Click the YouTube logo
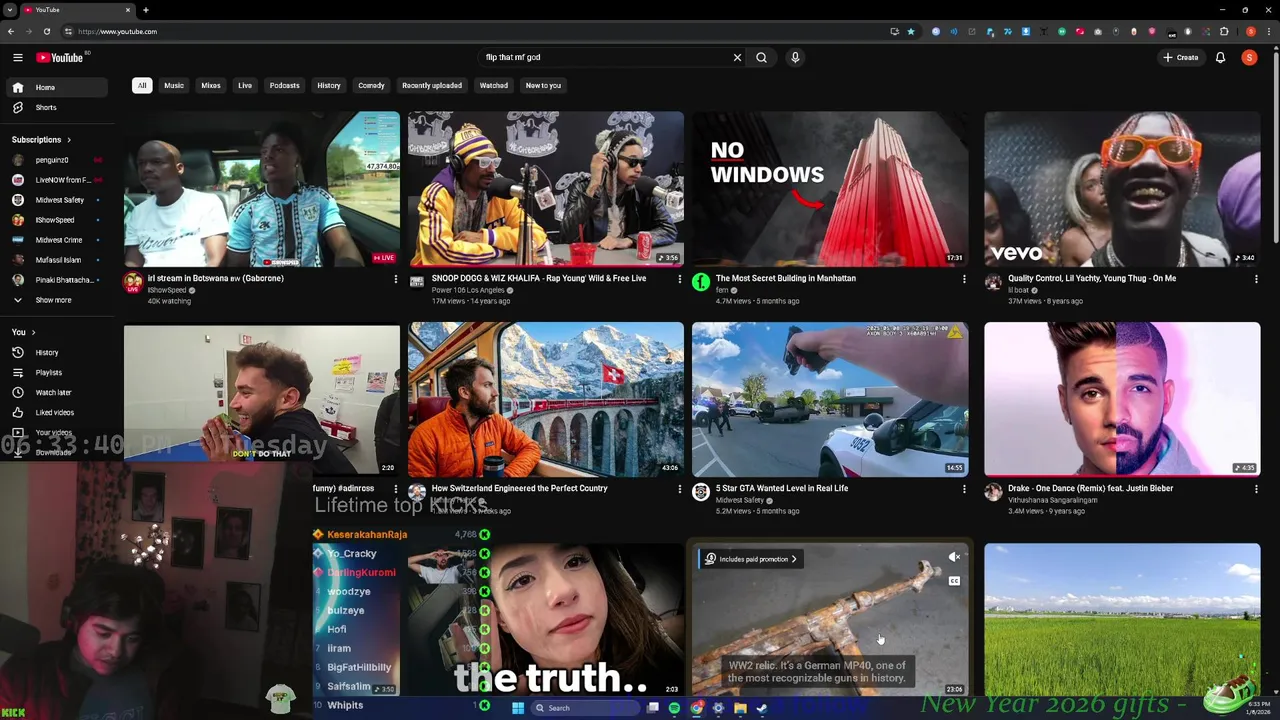The width and height of the screenshot is (1280, 720). point(60,58)
